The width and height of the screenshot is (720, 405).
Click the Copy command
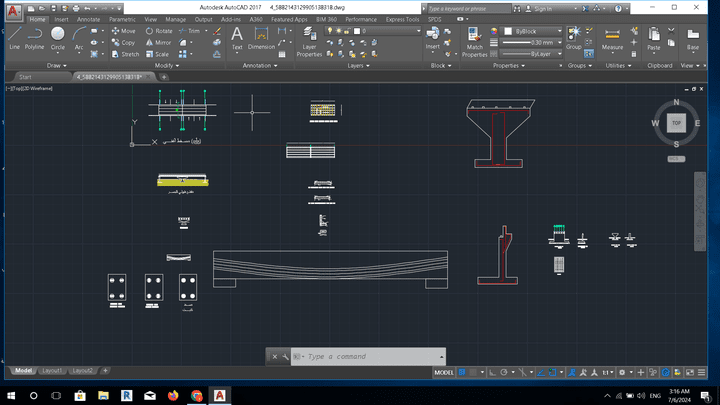pyautogui.click(x=124, y=43)
